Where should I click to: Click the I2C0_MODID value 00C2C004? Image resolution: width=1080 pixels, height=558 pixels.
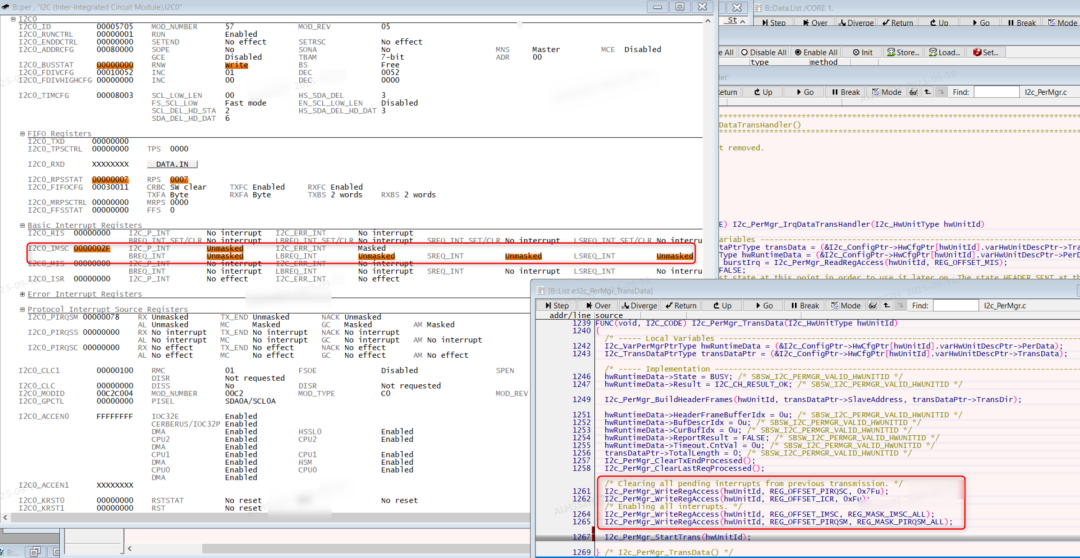(114, 393)
